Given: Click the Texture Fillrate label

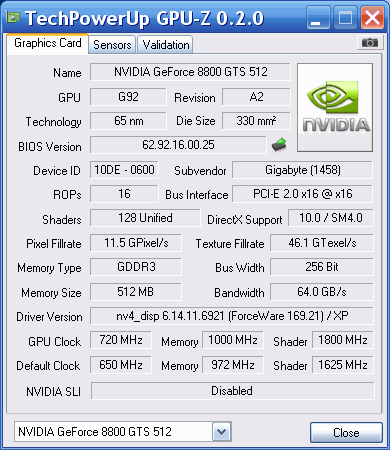Looking at the screenshot, I should point(230,244).
